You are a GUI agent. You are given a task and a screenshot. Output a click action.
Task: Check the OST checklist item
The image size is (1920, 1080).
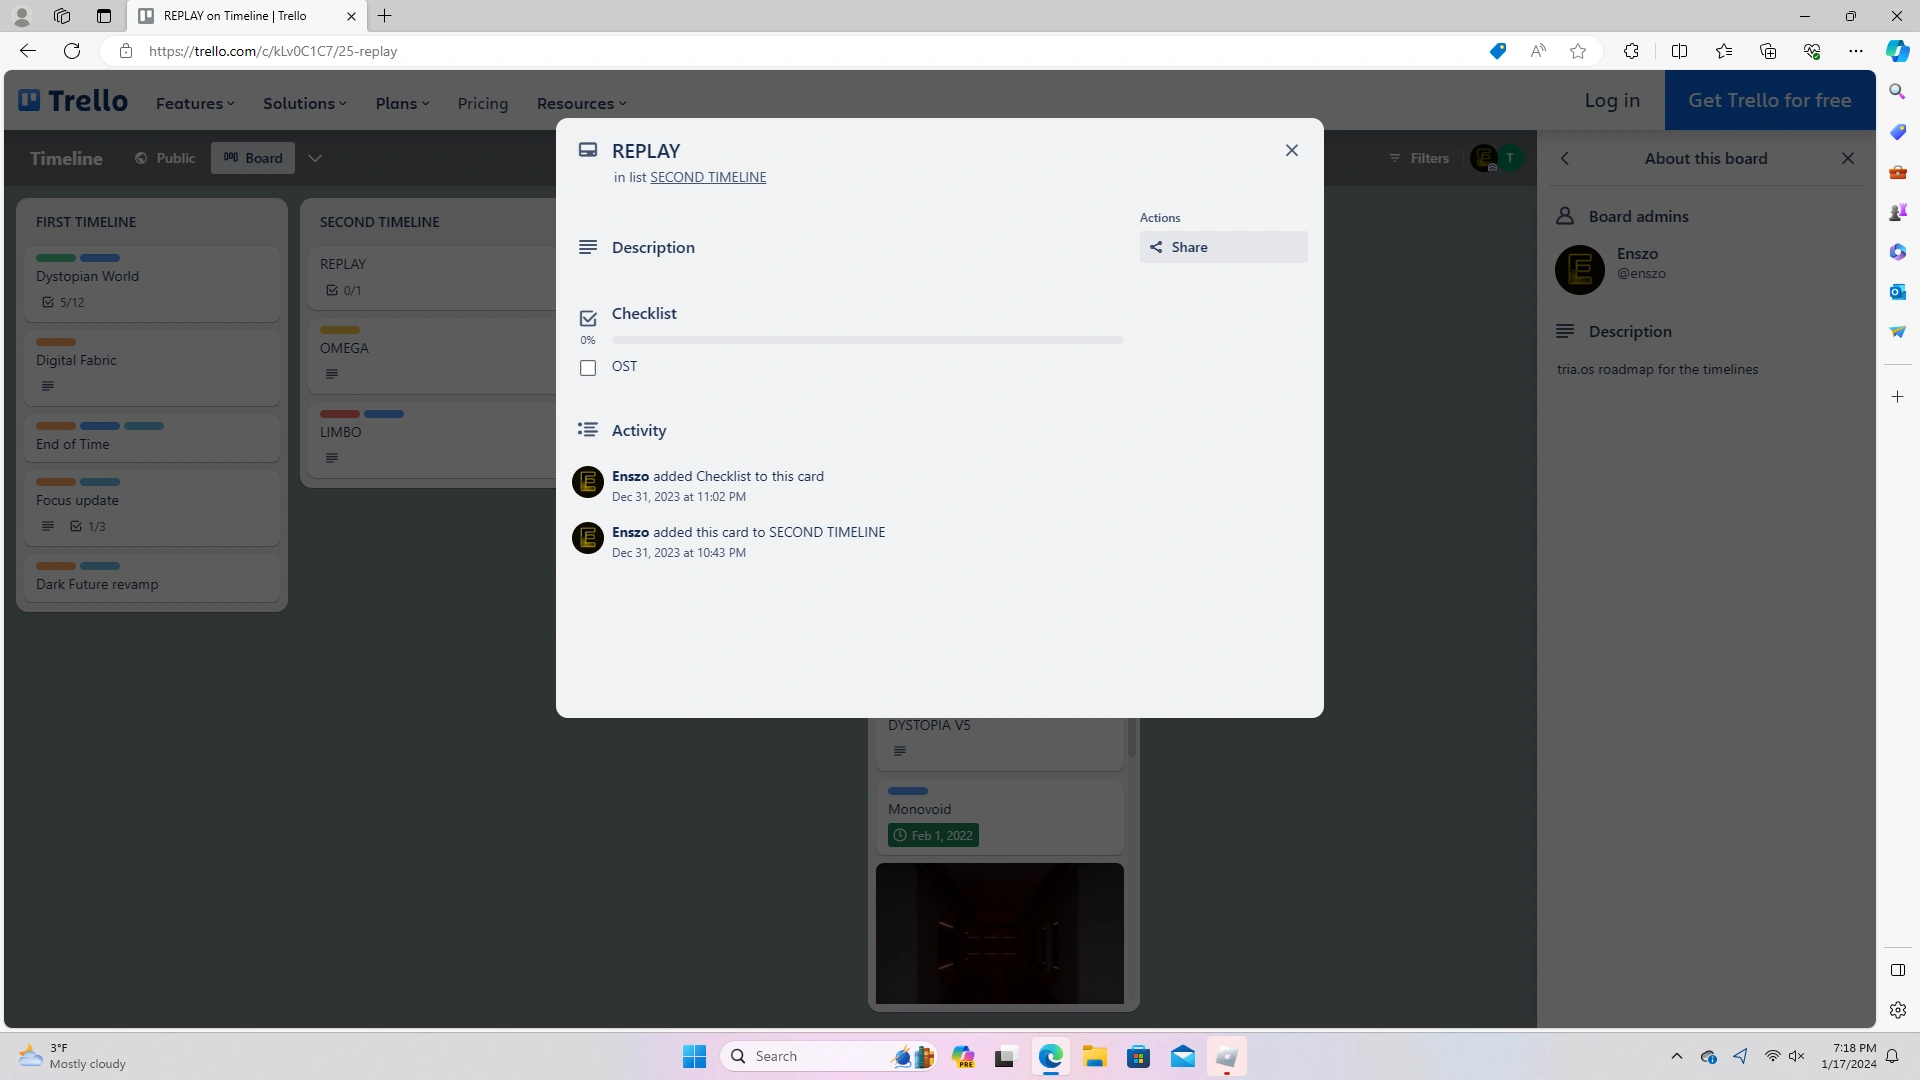pyautogui.click(x=588, y=368)
